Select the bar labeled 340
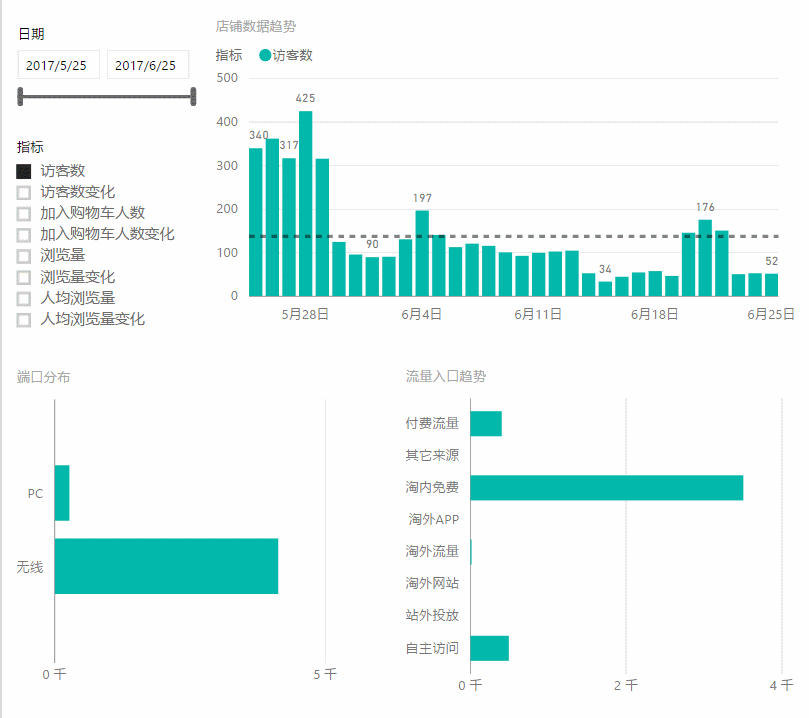 pos(256,222)
